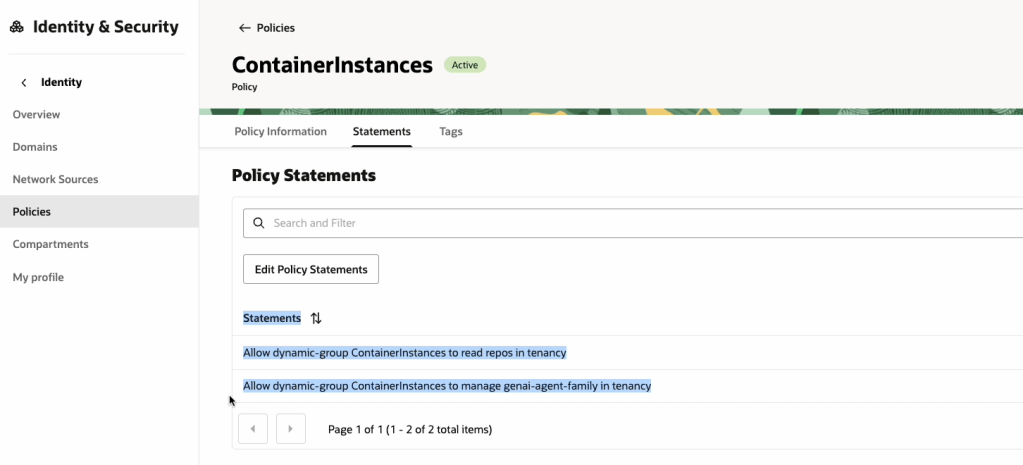1023x465 pixels.
Task: Click the left arrow next to Policies
Action: (x=244, y=28)
